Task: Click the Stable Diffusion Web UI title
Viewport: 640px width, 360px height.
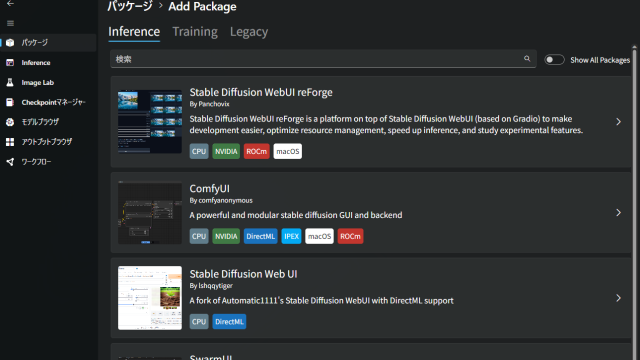Action: 243,274
